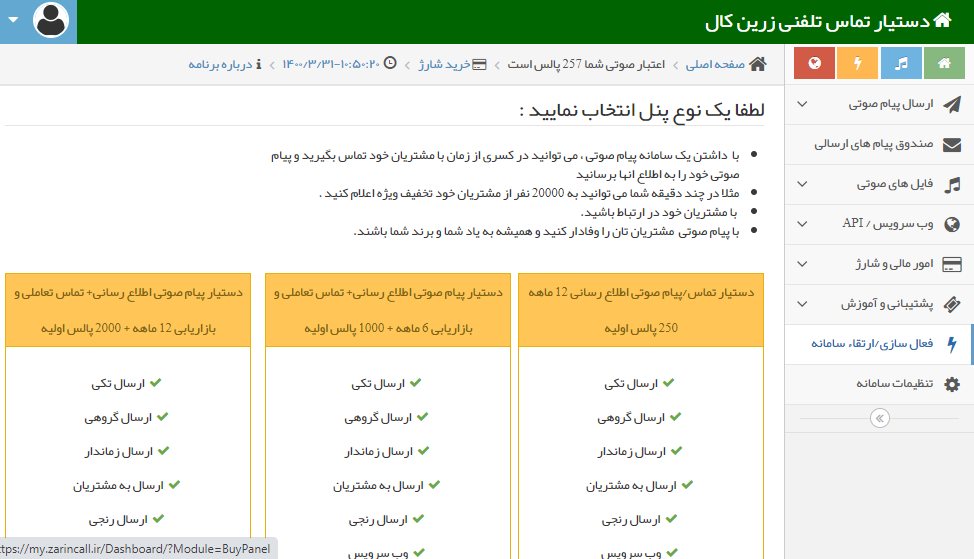
Task: Click the دستیار تماس تلفنی زرین کال title
Action: click(x=817, y=22)
